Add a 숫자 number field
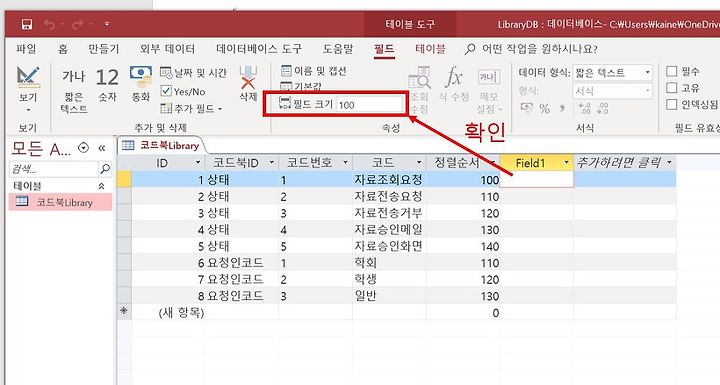Screen dimensions: 720x385 pyautogui.click(x=107, y=85)
